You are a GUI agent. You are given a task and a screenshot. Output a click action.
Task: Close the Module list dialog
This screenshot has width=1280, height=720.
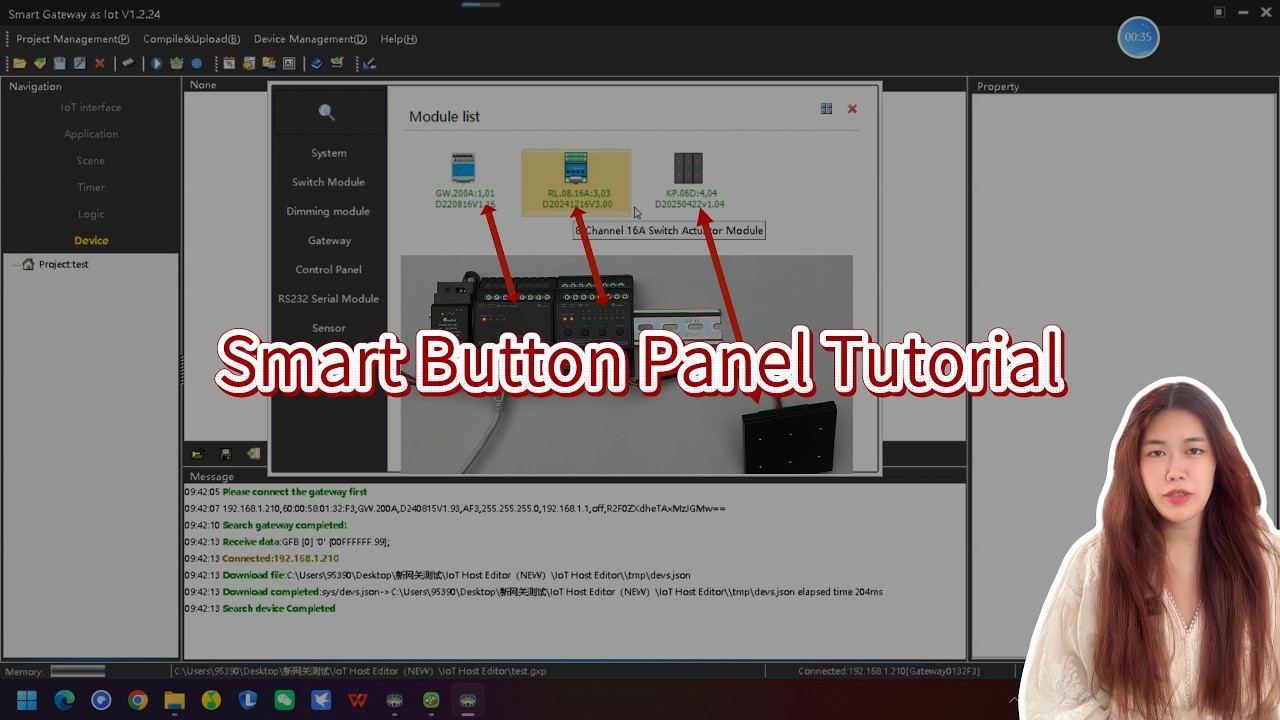coord(852,109)
